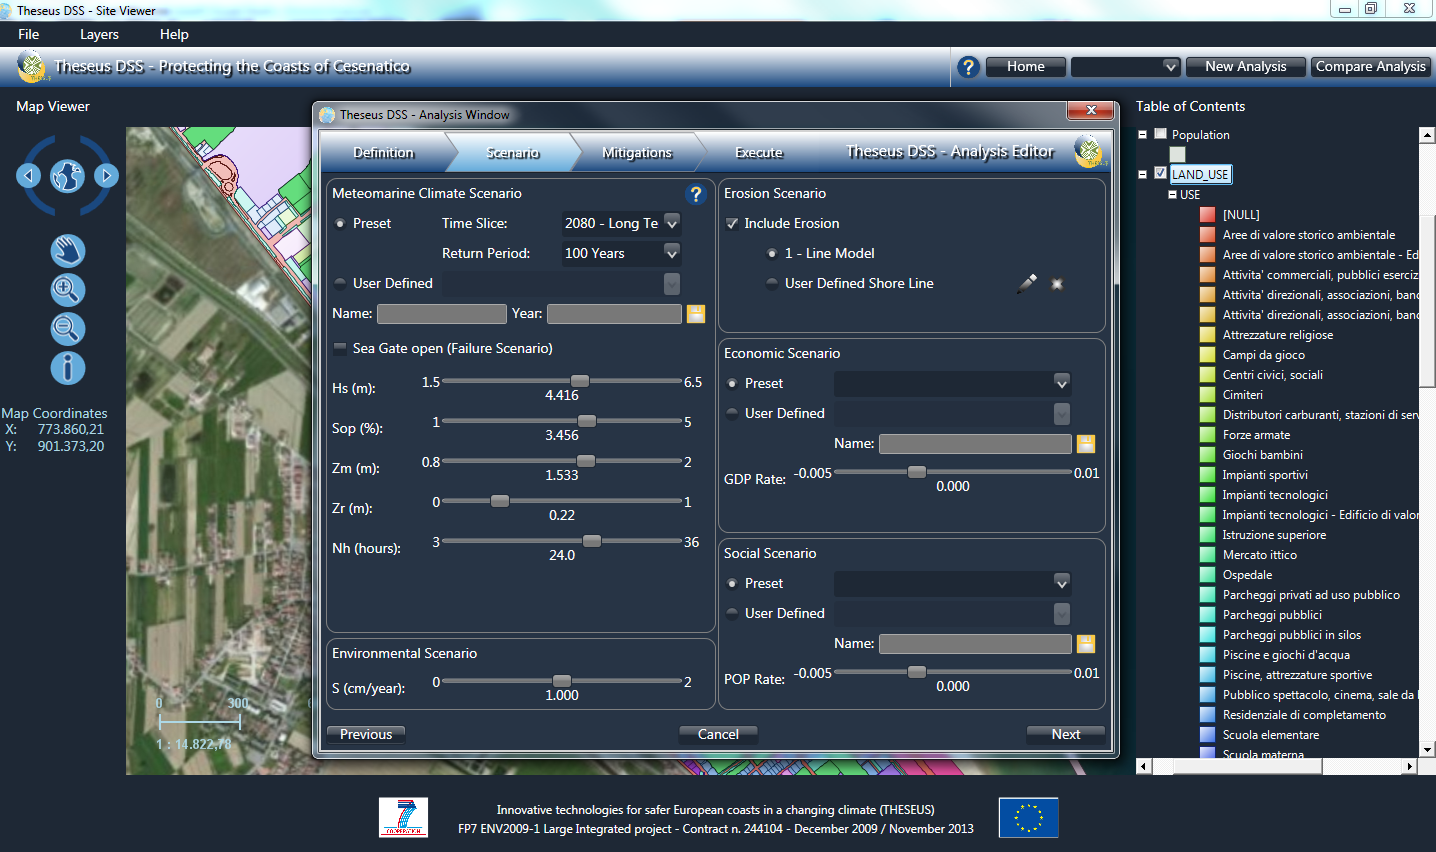Toggle Sea Gate open failure scenario checkbox
The width and height of the screenshot is (1436, 852).
[x=340, y=349]
